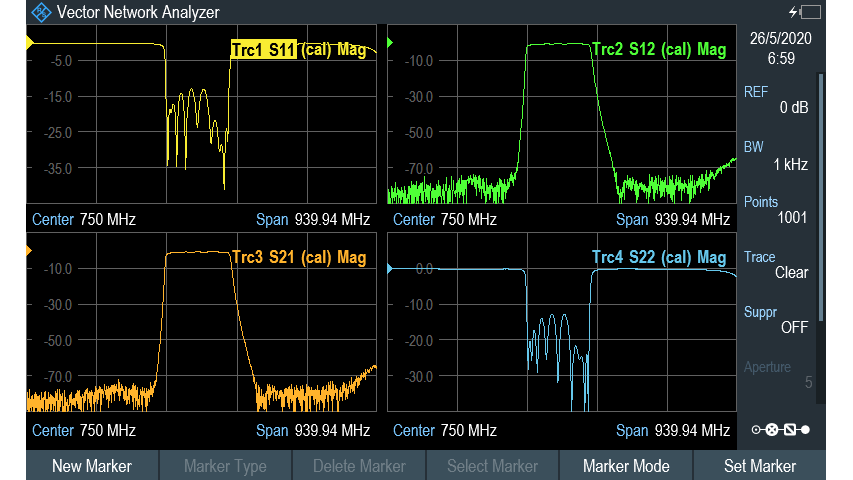853x480 pixels.
Task: Click the blue Trc4 reference marker triangle
Action: (x=390, y=268)
